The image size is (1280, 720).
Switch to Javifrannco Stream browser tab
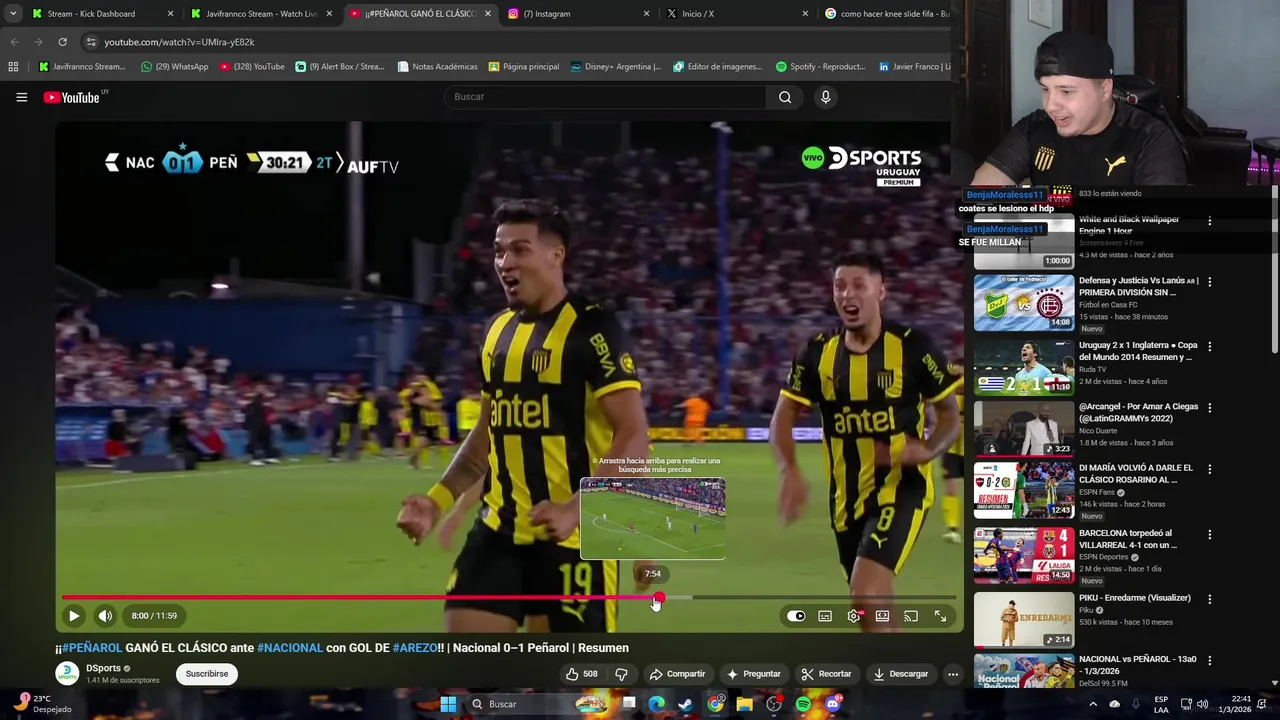coord(260,14)
